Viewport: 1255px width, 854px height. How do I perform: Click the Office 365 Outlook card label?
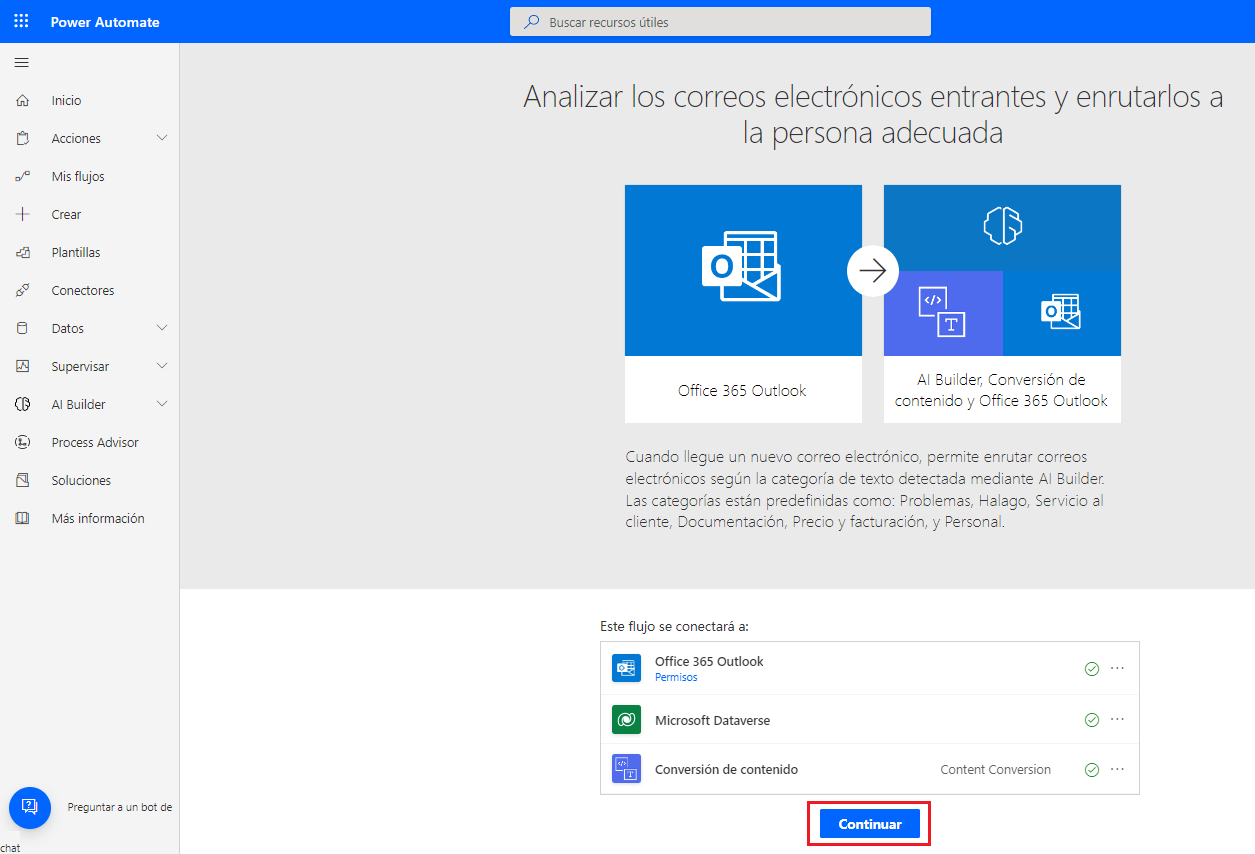[x=742, y=390]
